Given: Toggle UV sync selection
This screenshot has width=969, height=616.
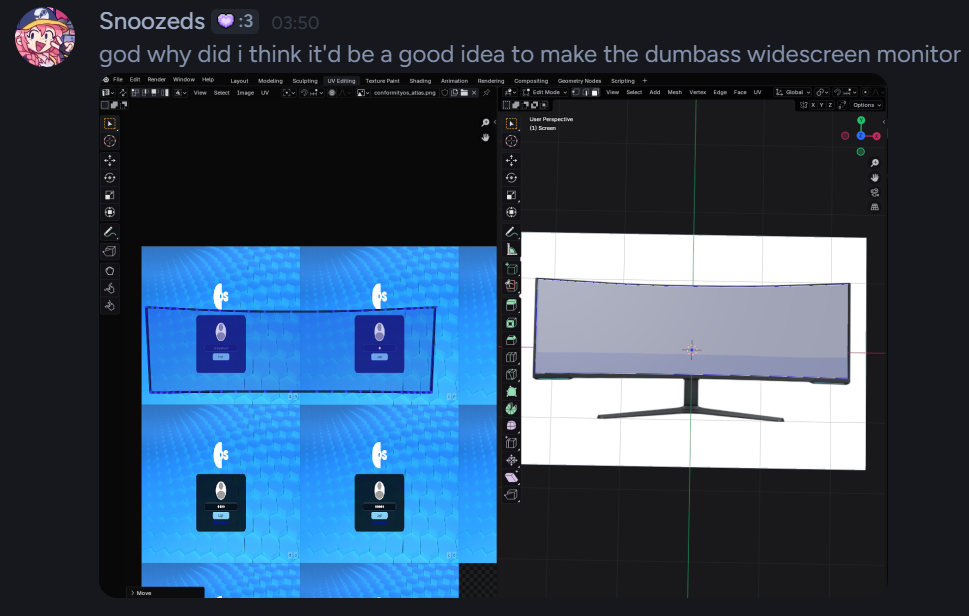Looking at the screenshot, I should point(123,93).
